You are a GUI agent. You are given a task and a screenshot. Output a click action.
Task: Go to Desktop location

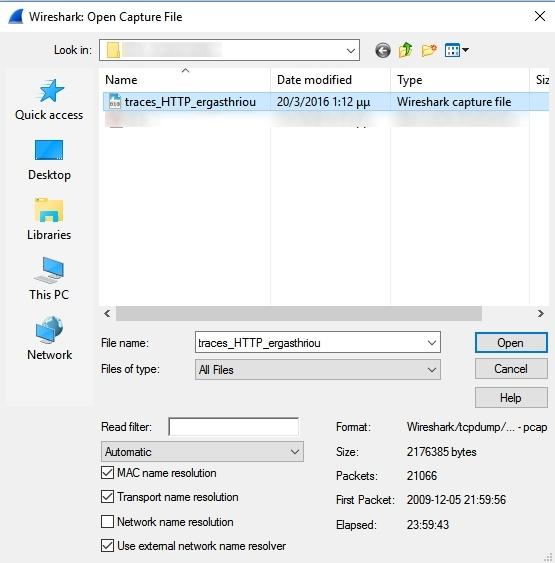[49, 160]
